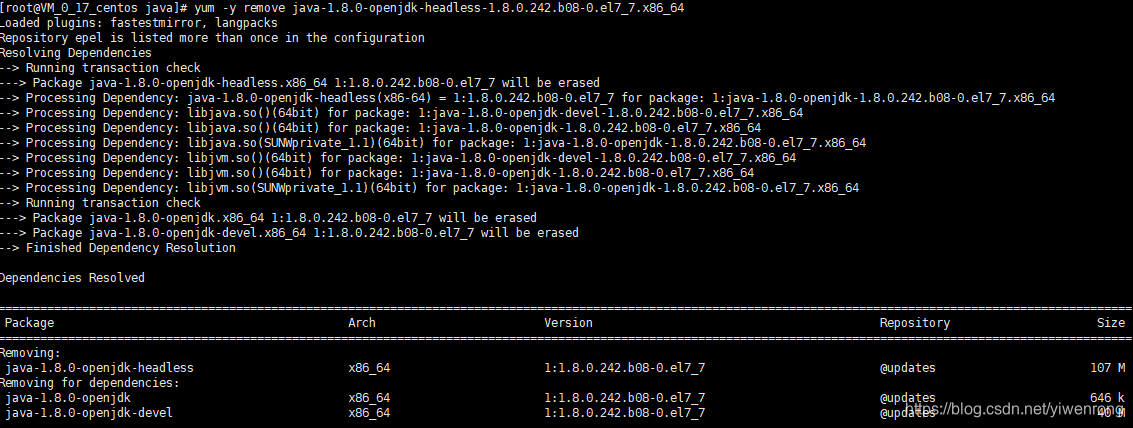Click the 'Dependencies Resolved' text

72,278
